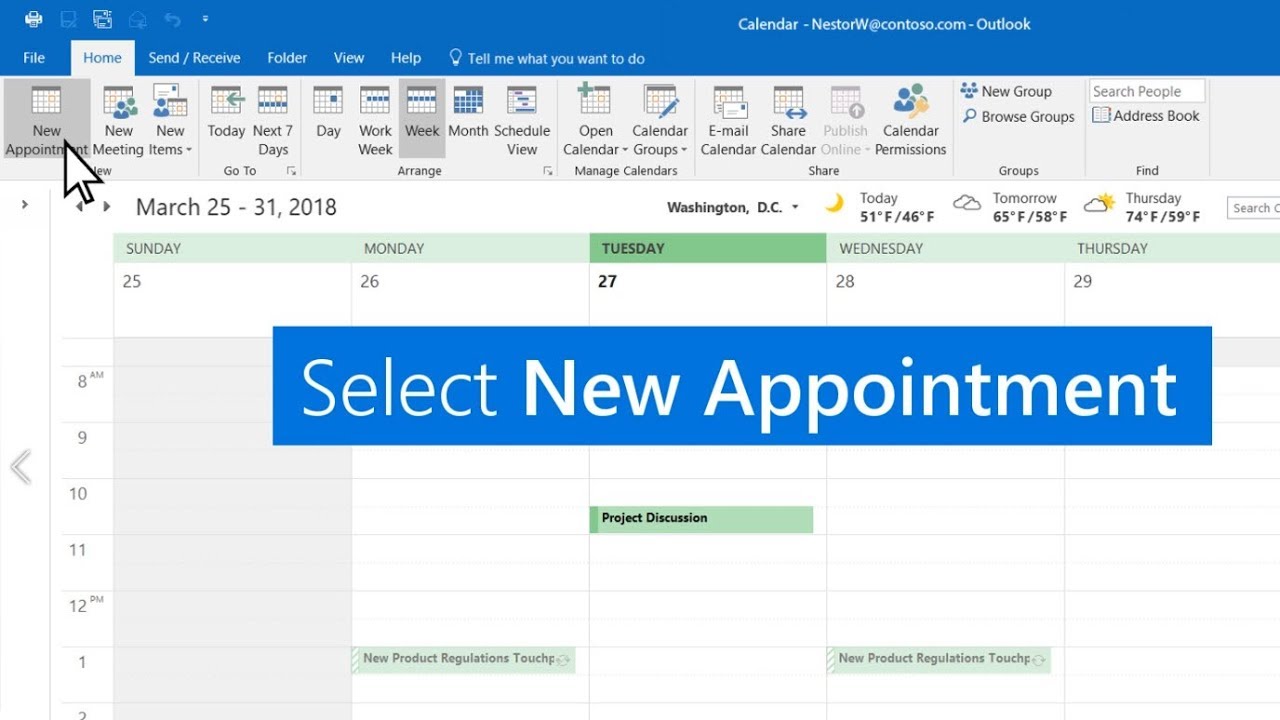
Task: Open the Project Discussion appointment
Action: click(x=701, y=519)
